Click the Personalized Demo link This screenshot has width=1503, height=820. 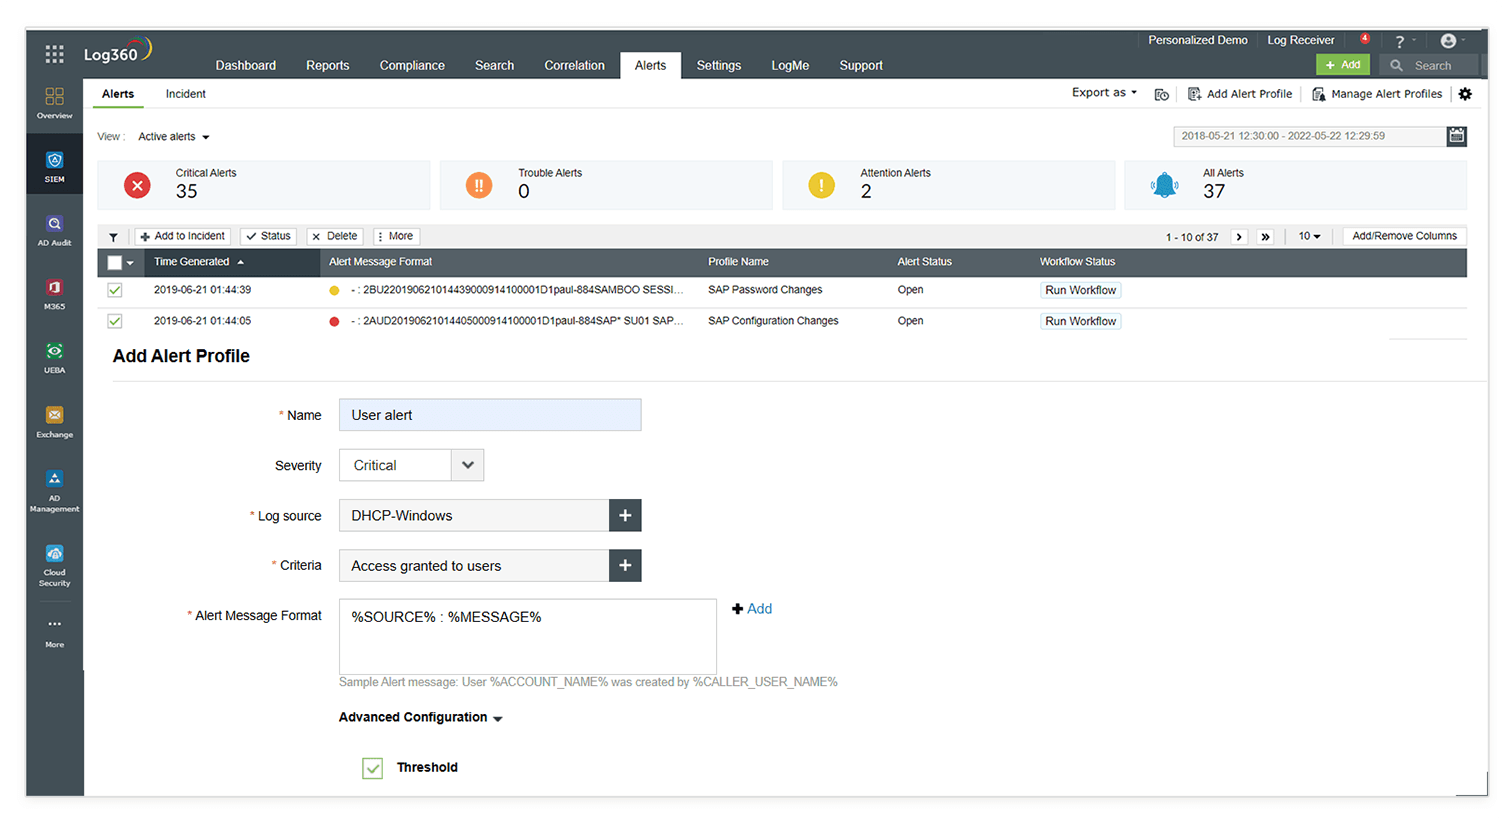pos(1197,40)
